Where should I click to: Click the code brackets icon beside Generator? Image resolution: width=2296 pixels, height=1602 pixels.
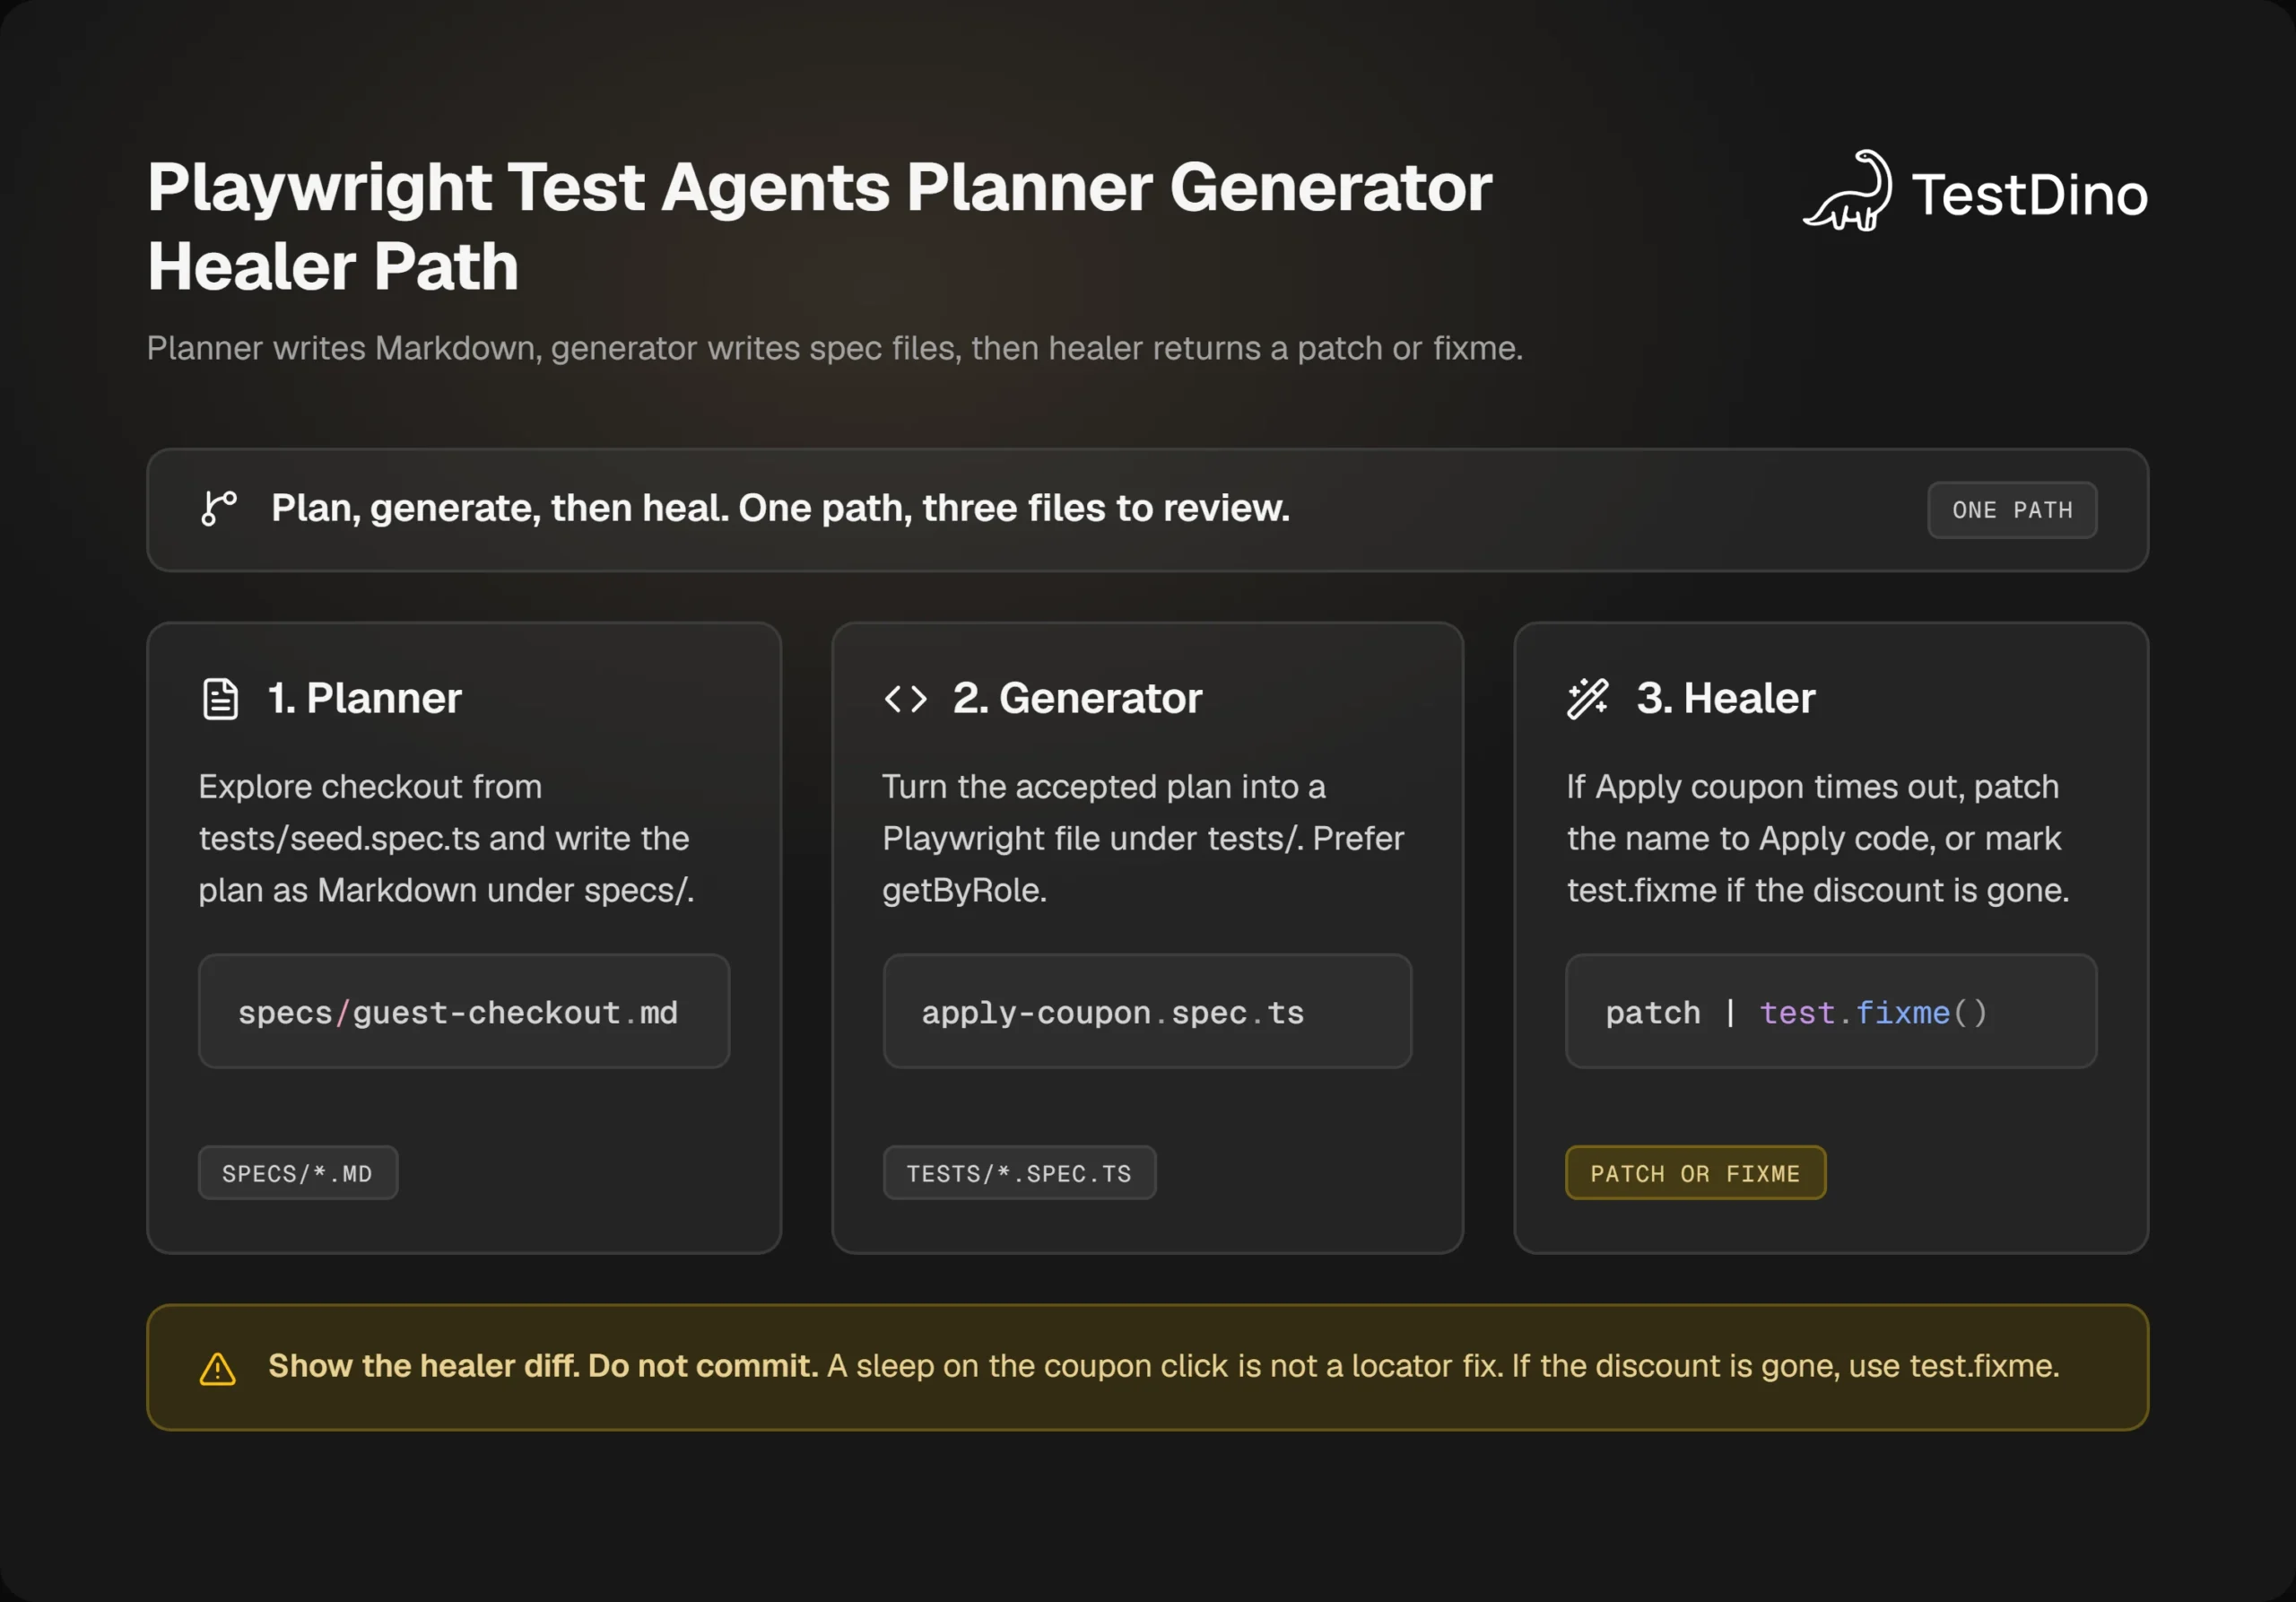pos(906,699)
